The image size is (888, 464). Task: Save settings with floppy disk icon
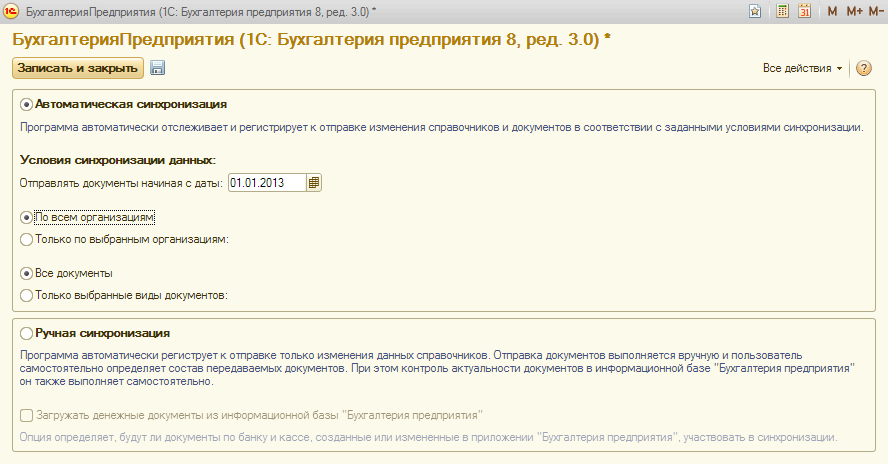157,68
